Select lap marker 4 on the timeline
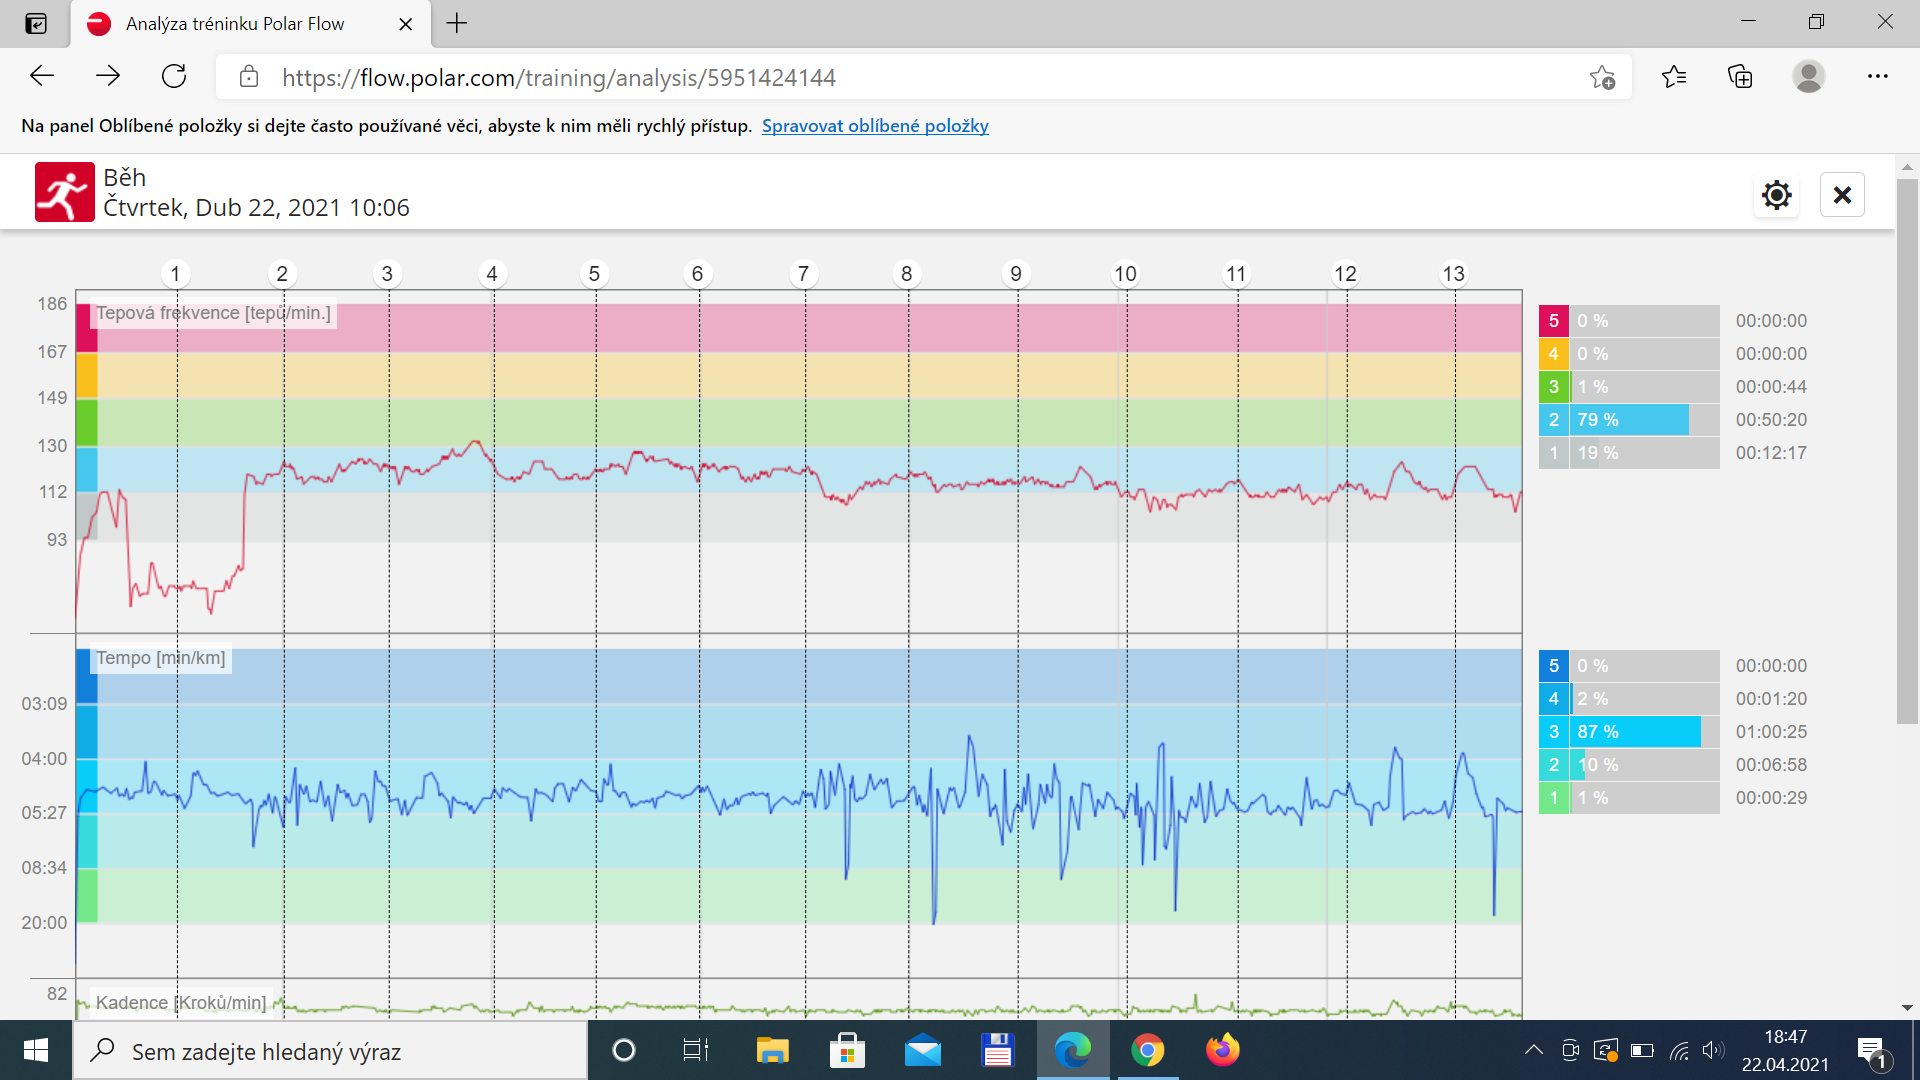 pyautogui.click(x=492, y=274)
